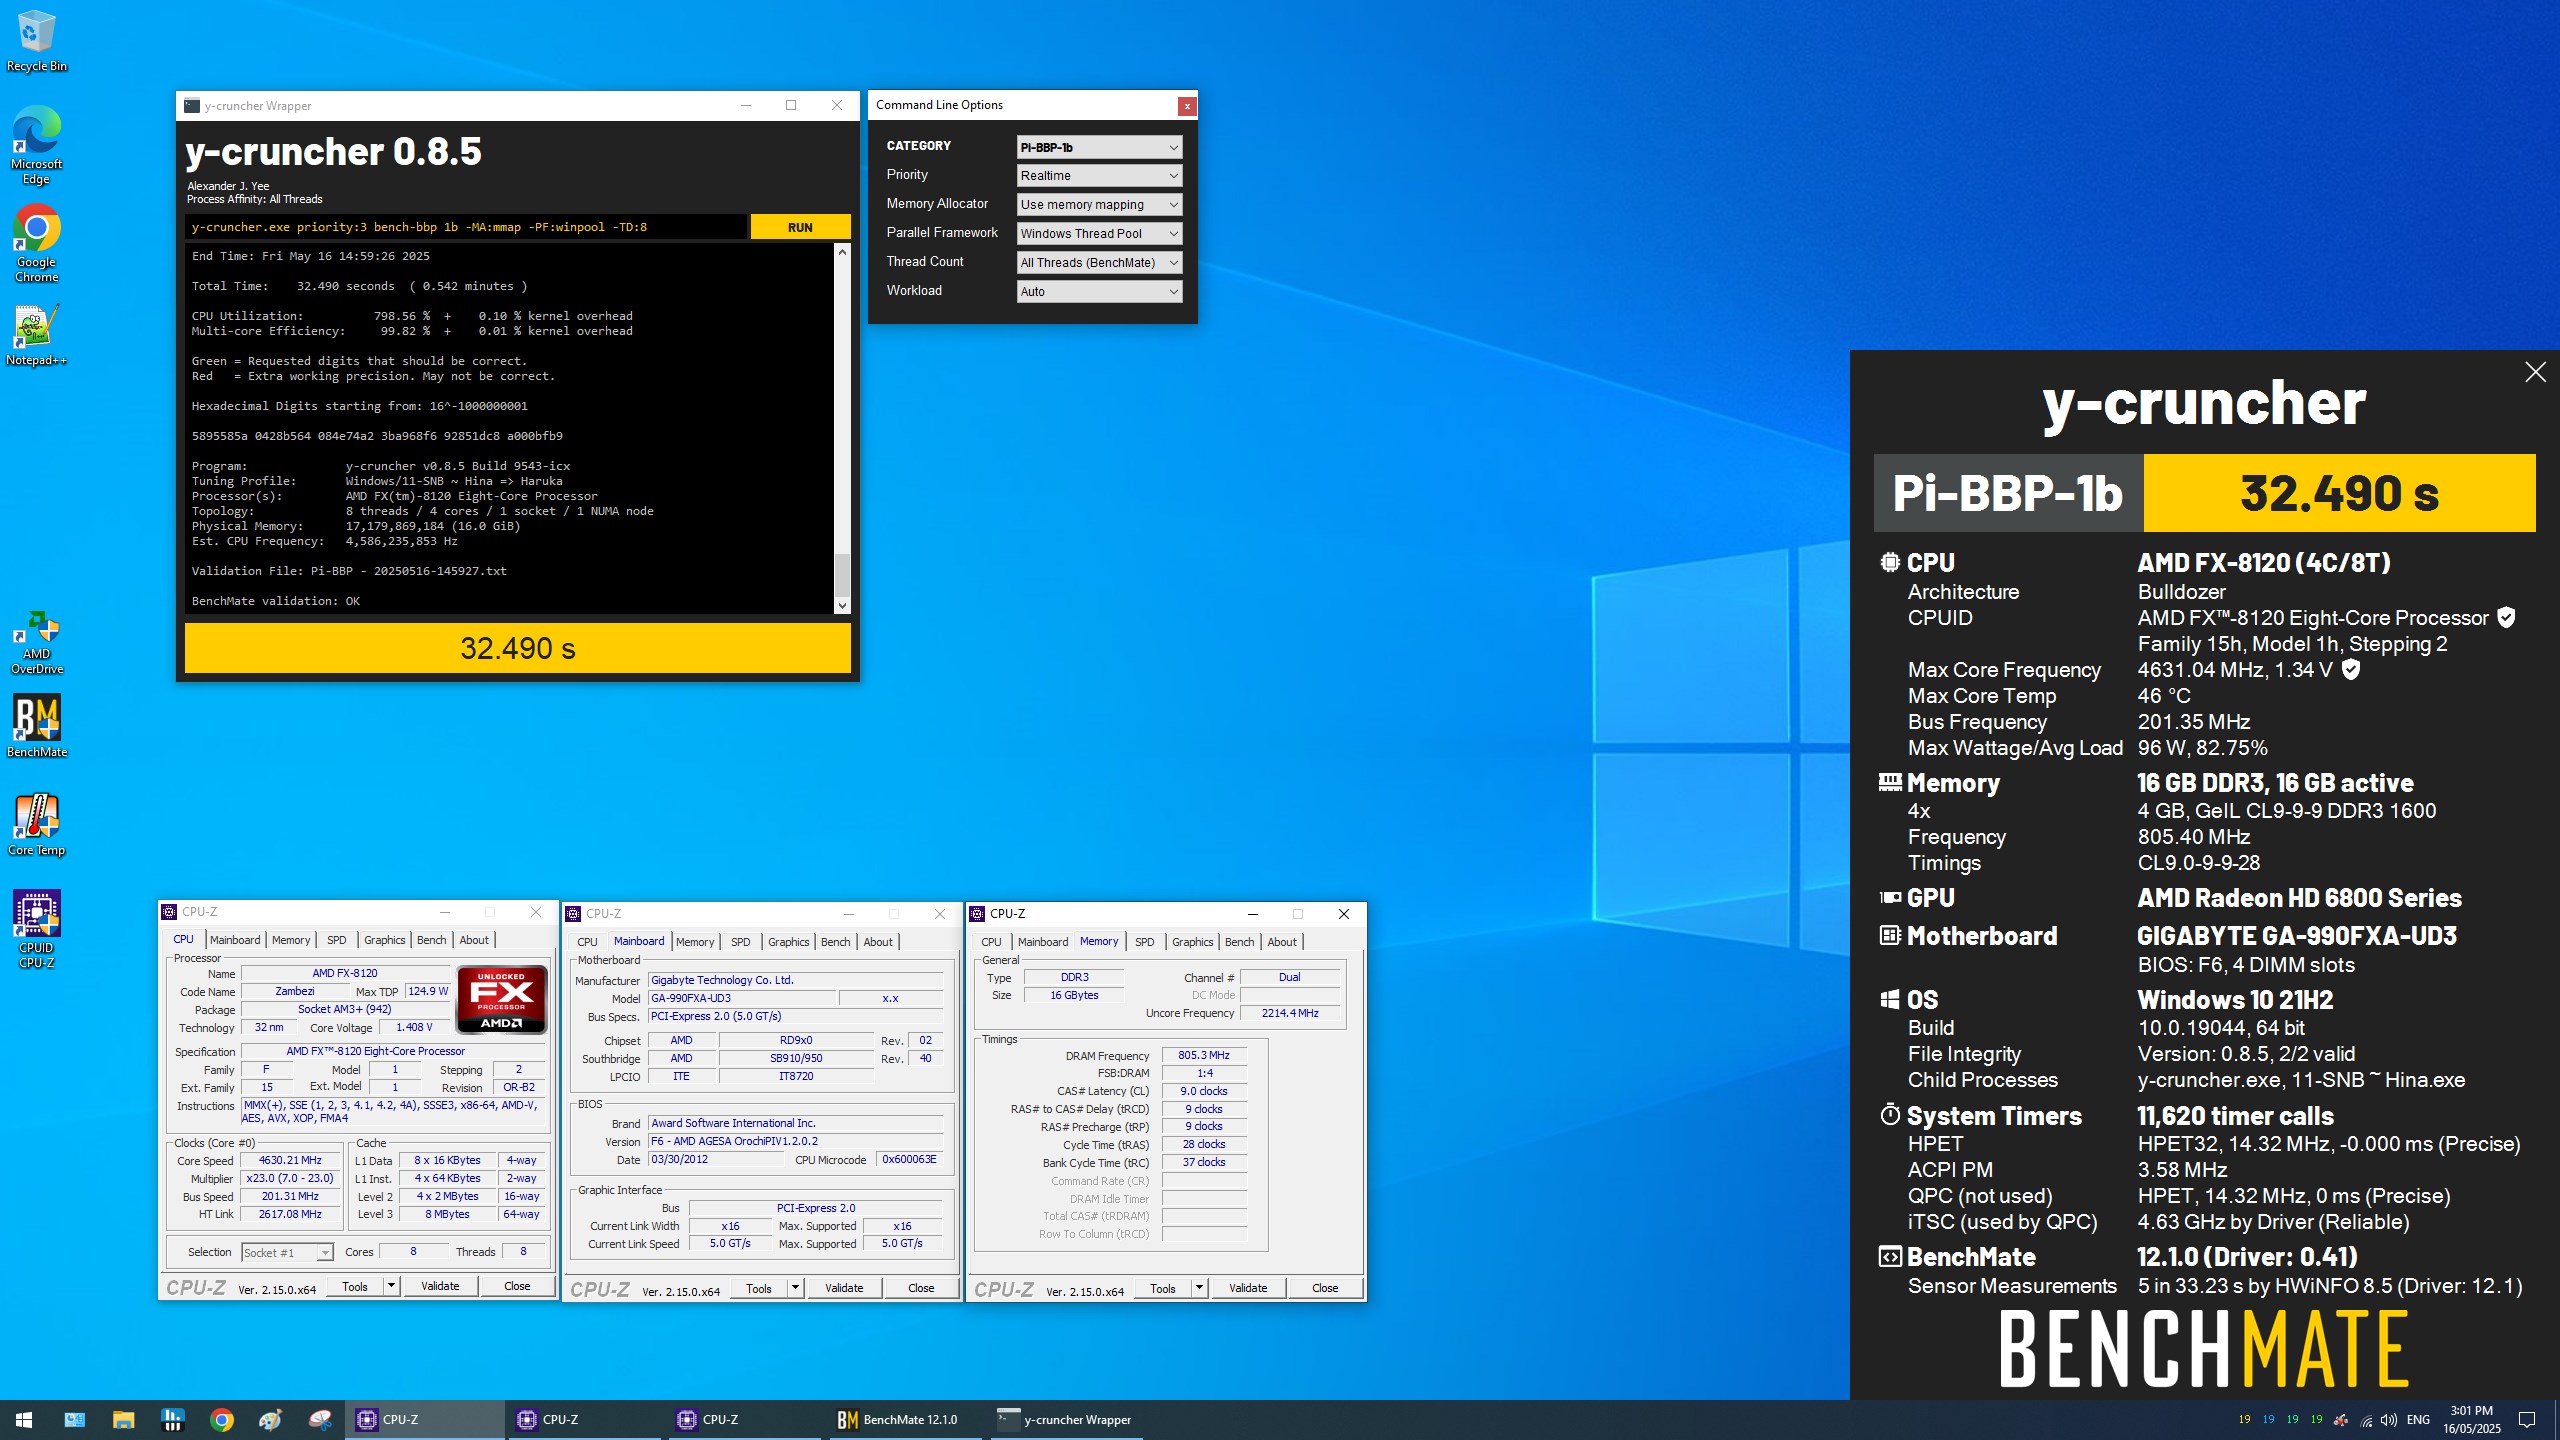
Task: Click Close button in right CPU-Z window
Action: (x=1325, y=1288)
